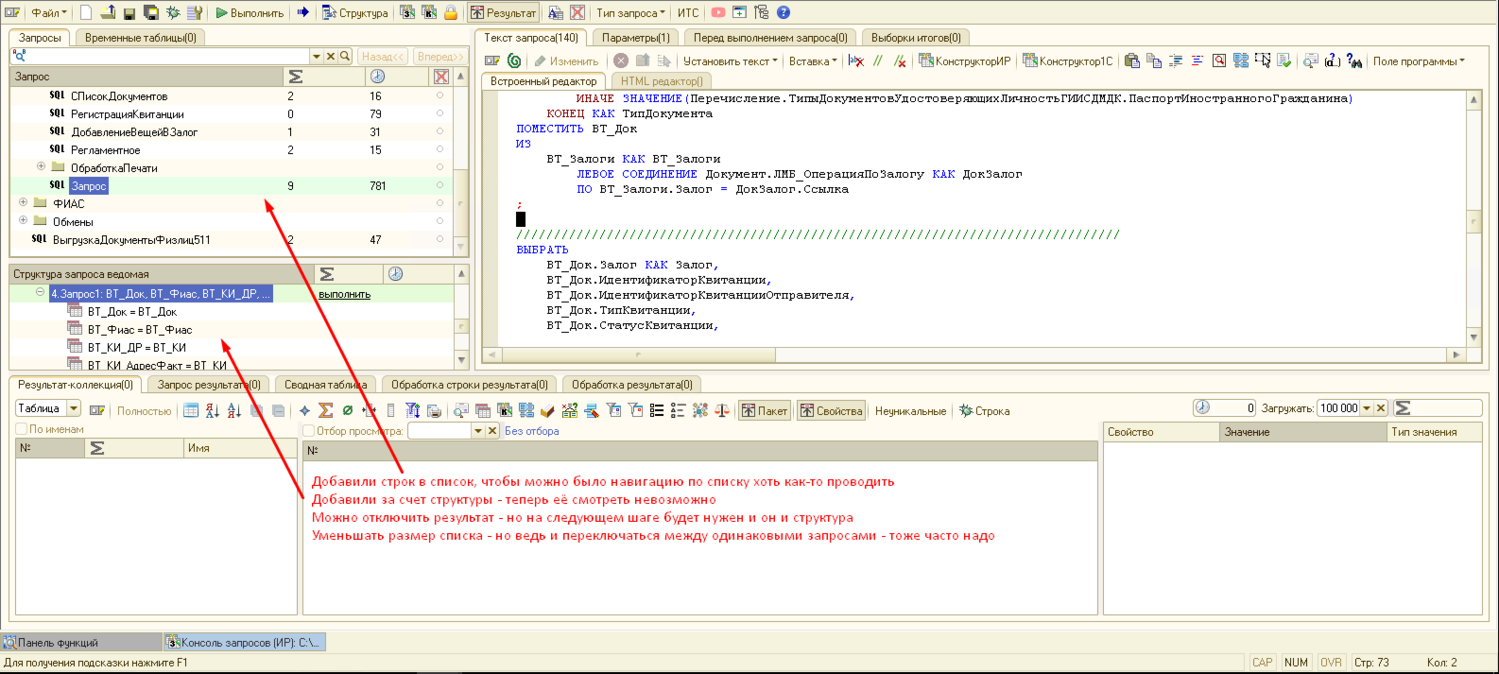Click the blue help question mark icon

point(783,13)
